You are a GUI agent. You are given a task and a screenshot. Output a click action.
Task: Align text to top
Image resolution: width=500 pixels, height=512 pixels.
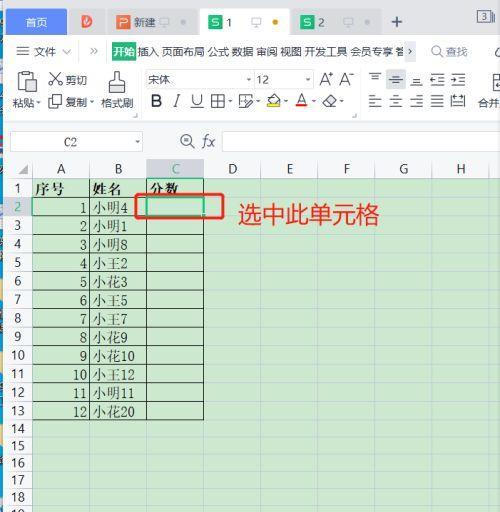tap(375, 77)
